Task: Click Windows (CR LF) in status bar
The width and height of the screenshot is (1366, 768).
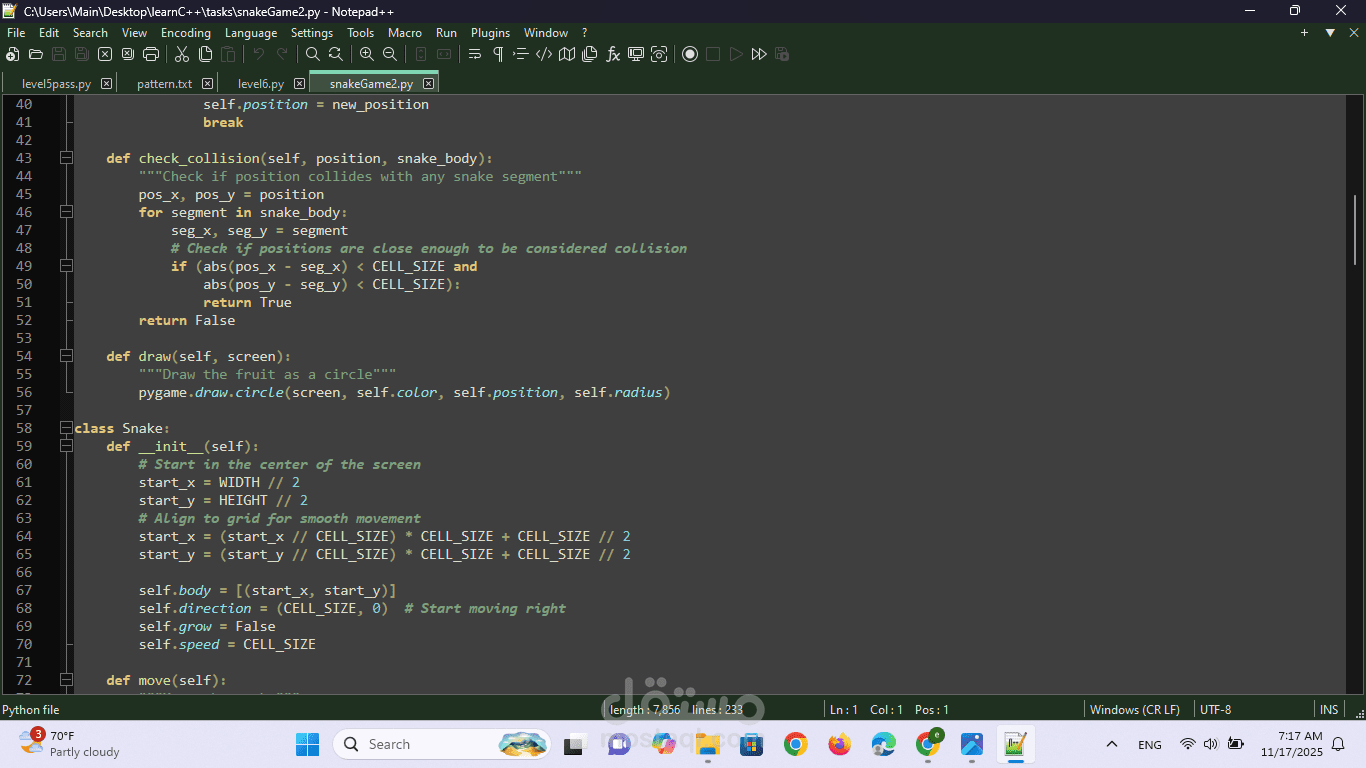Action: (1134, 709)
